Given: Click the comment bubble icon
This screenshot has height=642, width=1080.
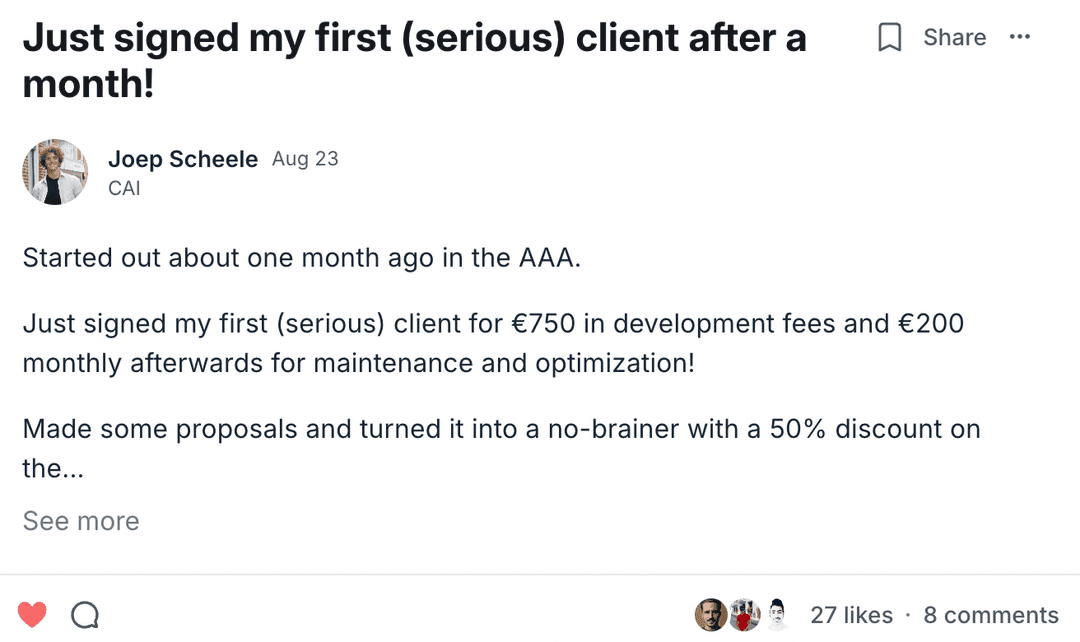Looking at the screenshot, I should click(x=85, y=614).
